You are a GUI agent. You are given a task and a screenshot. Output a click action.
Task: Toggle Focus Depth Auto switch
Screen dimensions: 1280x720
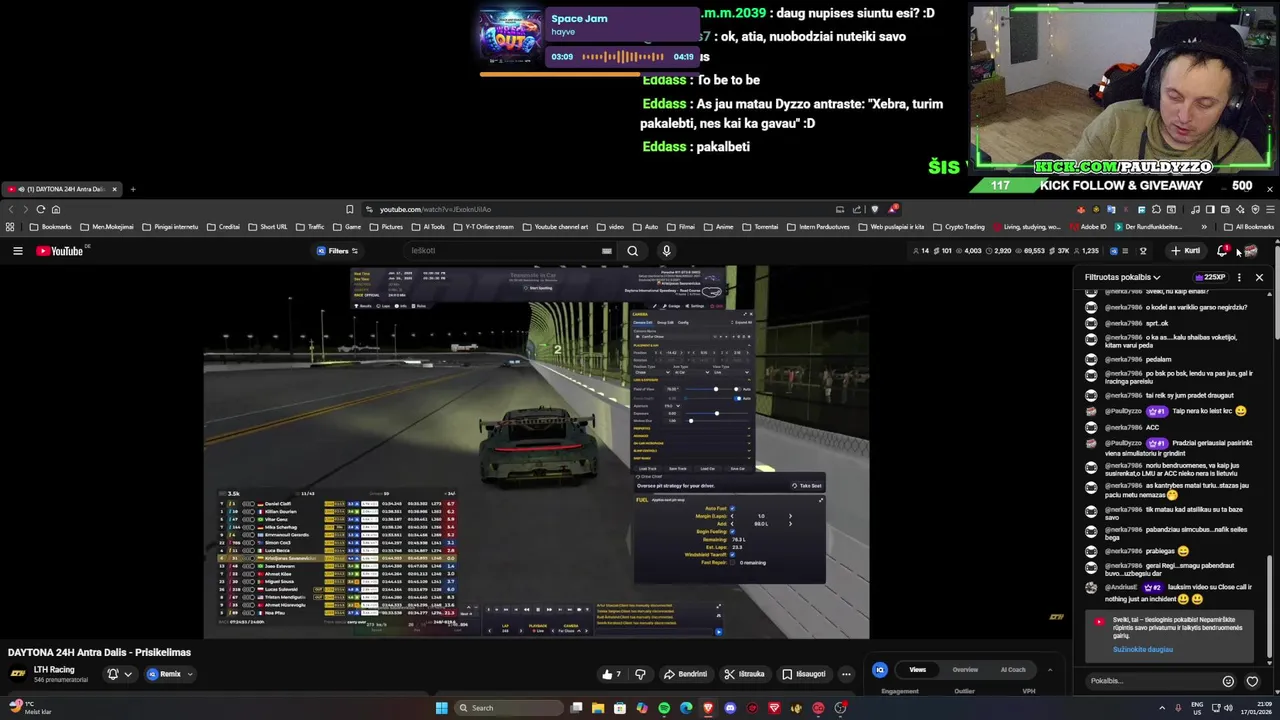coord(737,398)
